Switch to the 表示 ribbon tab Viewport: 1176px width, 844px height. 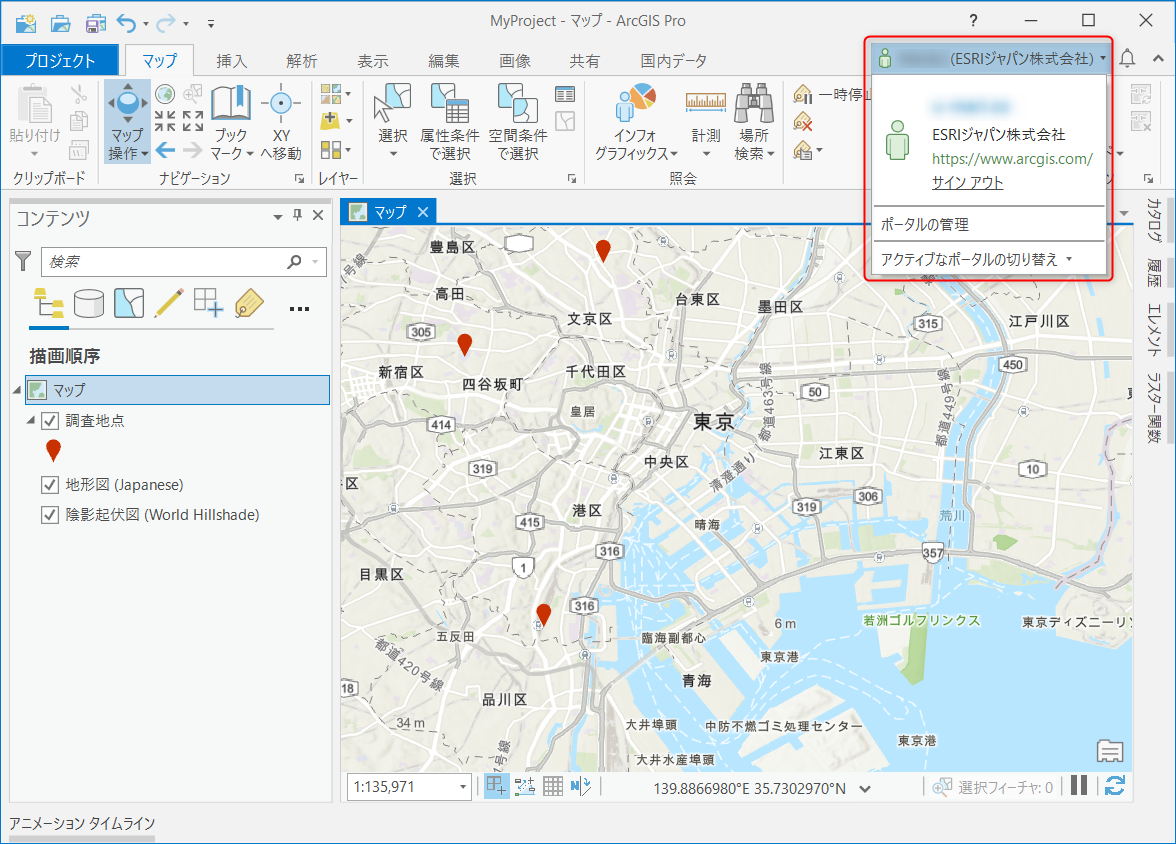pos(373,61)
